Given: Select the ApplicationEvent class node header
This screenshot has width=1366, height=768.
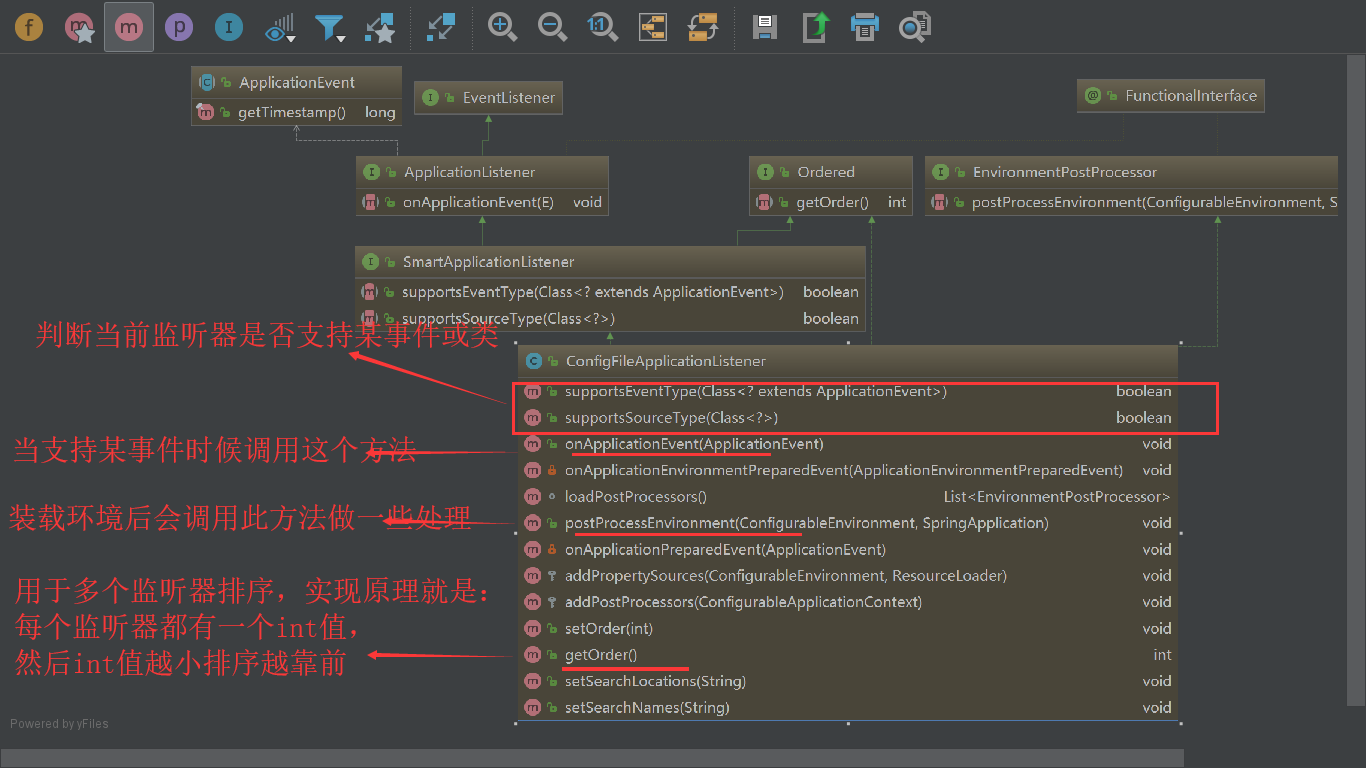Looking at the screenshot, I should (296, 82).
